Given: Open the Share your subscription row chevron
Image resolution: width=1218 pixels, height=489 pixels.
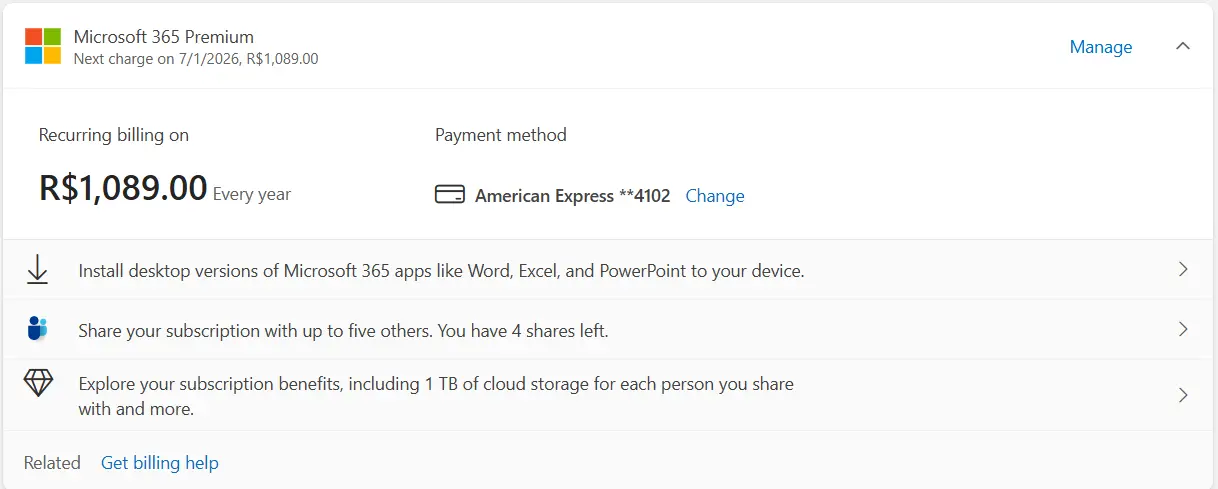Looking at the screenshot, I should pos(1183,329).
